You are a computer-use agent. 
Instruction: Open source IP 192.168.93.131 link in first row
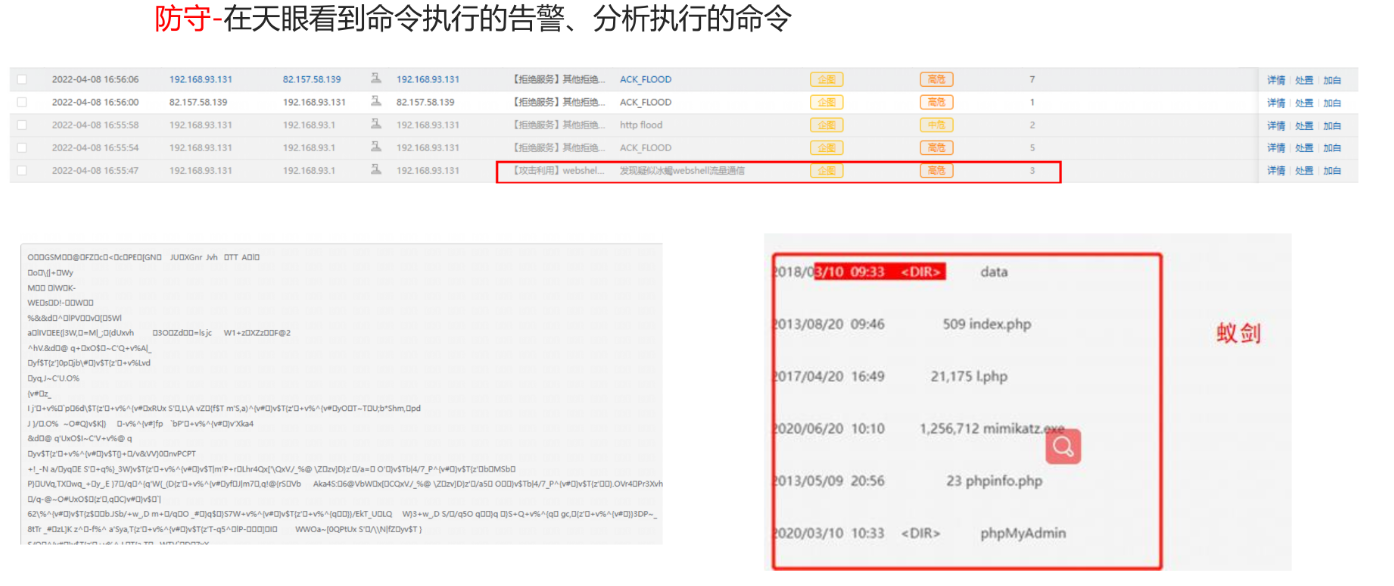click(200, 79)
